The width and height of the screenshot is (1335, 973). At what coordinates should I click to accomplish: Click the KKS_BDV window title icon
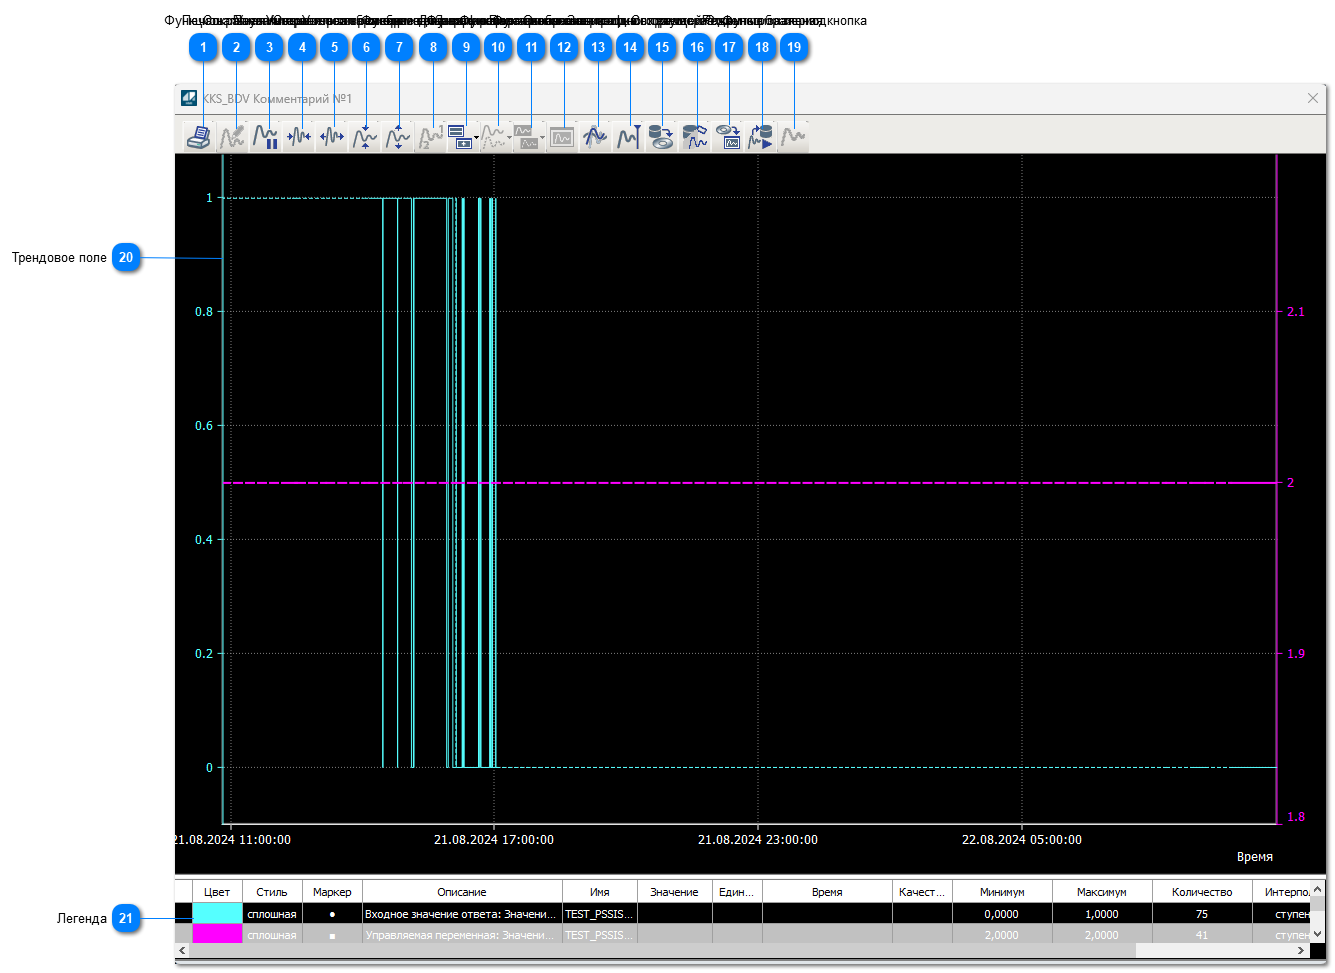point(189,98)
